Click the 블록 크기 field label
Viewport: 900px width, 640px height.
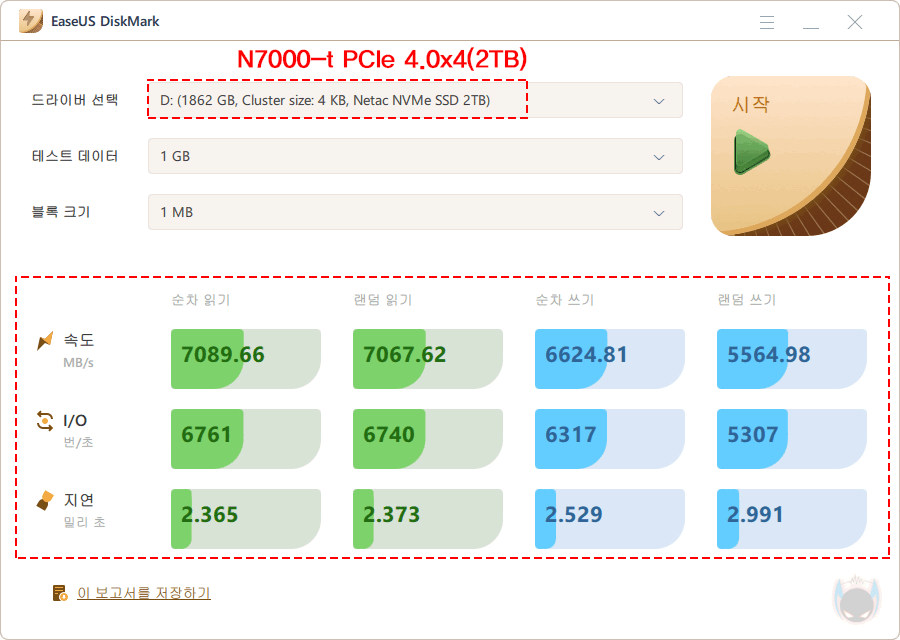coord(61,212)
